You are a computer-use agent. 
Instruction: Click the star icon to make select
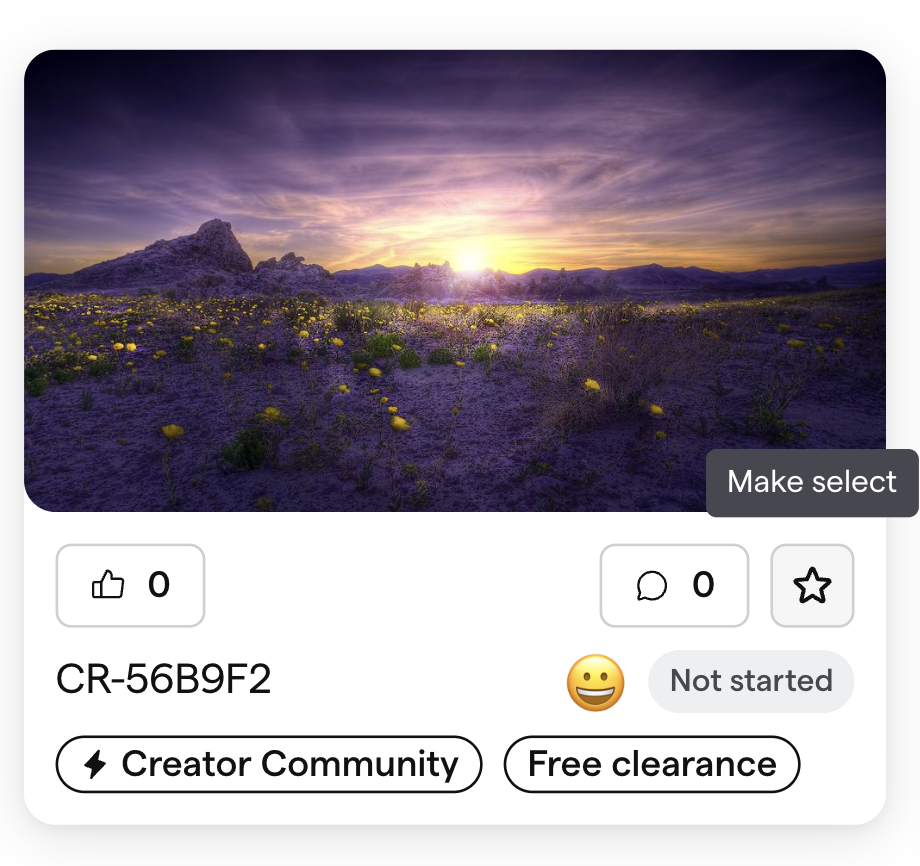[x=812, y=585]
